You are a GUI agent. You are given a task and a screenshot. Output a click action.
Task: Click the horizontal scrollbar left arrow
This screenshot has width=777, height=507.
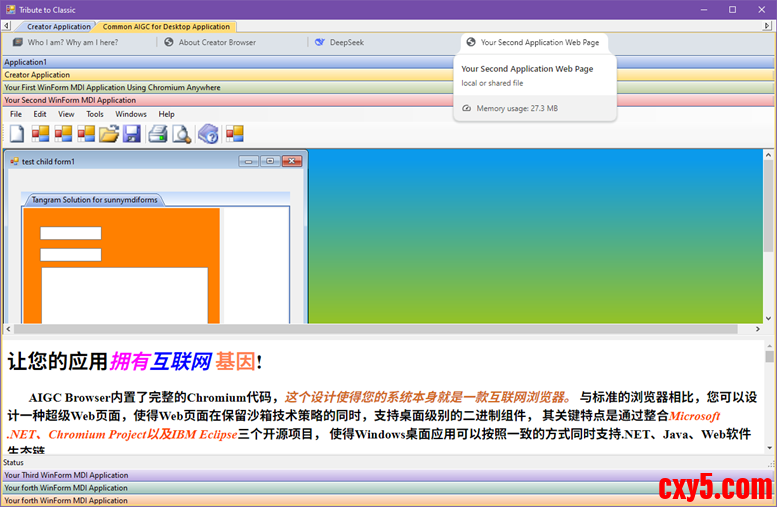point(8,329)
